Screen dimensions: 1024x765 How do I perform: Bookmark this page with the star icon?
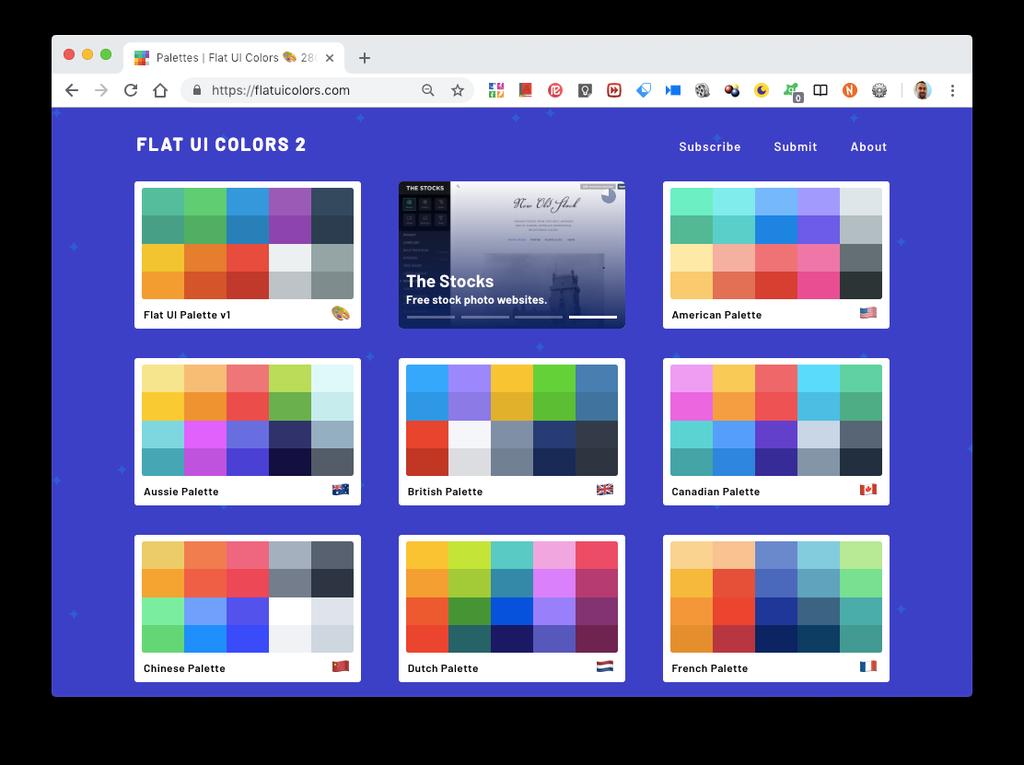tap(458, 90)
